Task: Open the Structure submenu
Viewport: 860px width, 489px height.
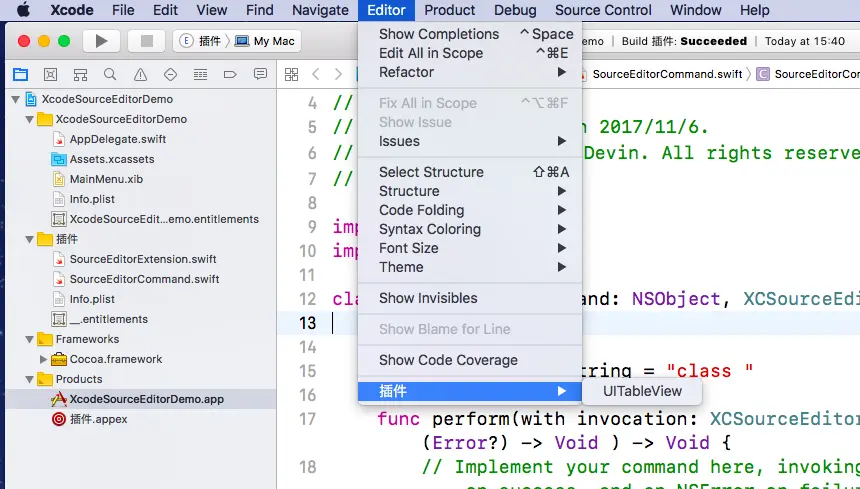Action: [469, 191]
